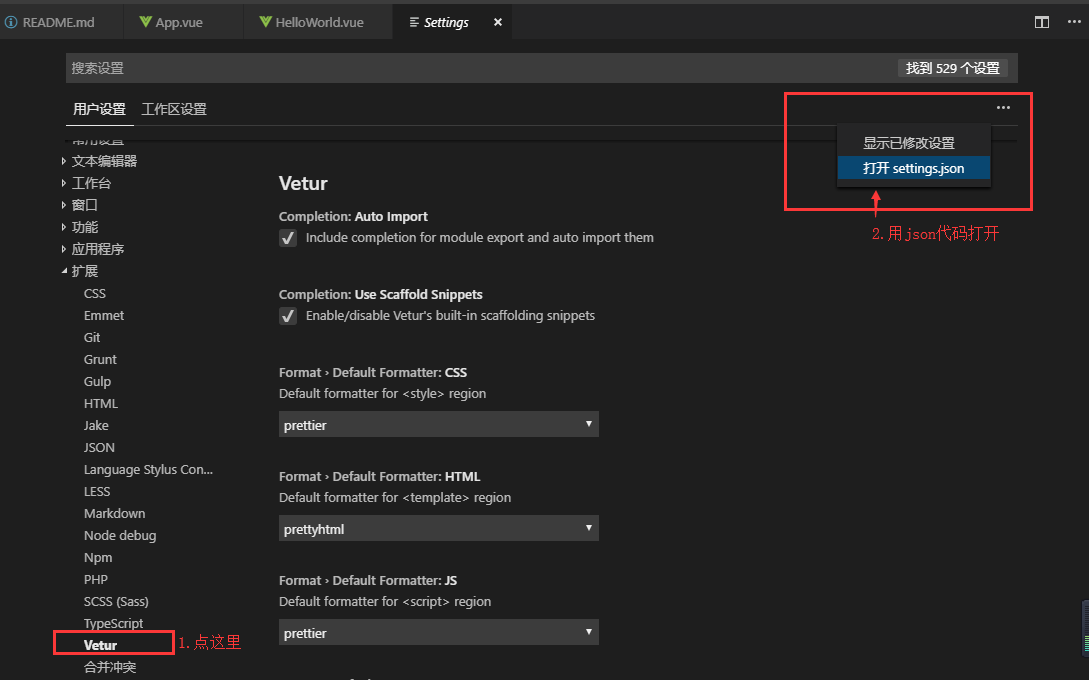The image size is (1089, 680).
Task: Open the prettyhtml HTML formatter dropdown
Action: tap(438, 528)
